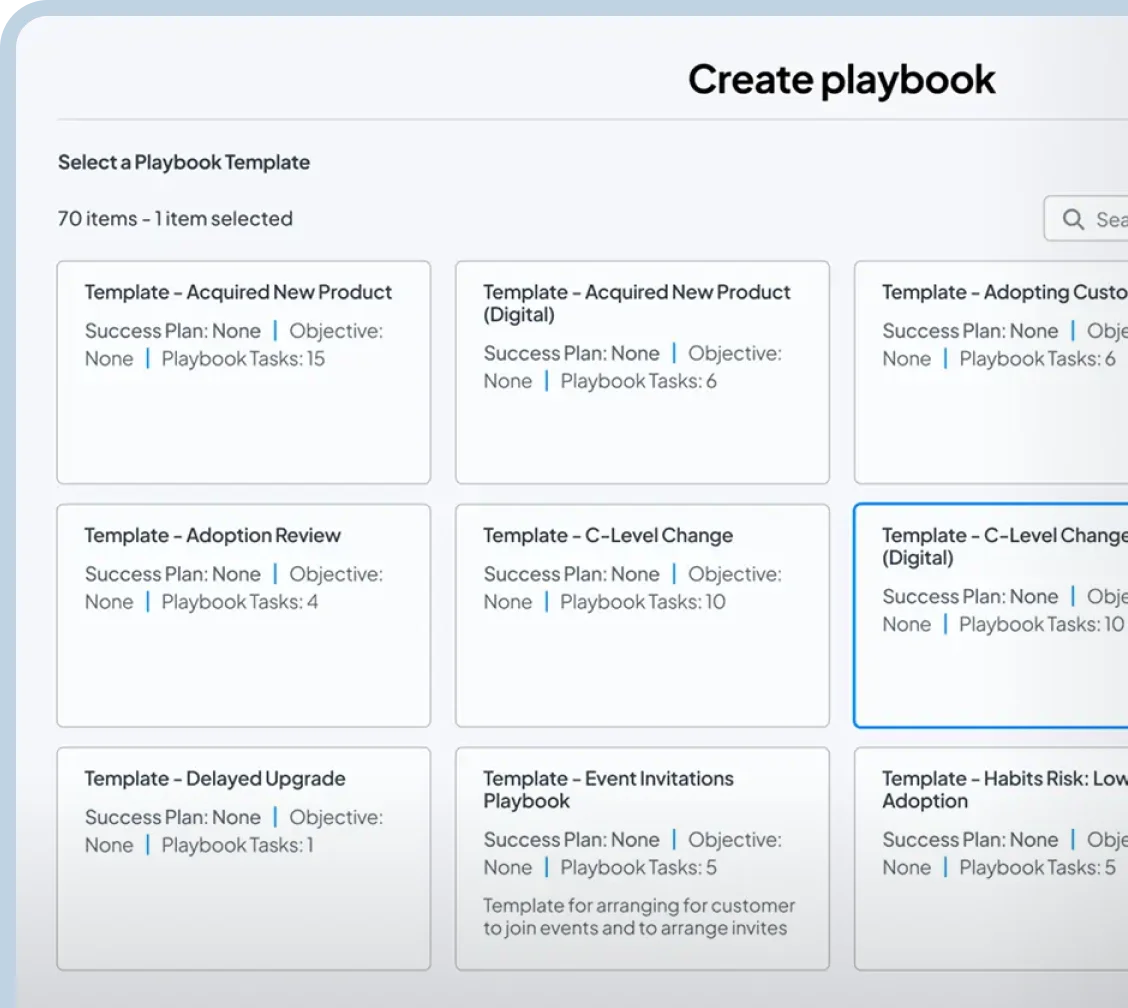This screenshot has width=1128, height=1008.
Task: Click the Select a Playbook Template label
Action: (x=184, y=162)
